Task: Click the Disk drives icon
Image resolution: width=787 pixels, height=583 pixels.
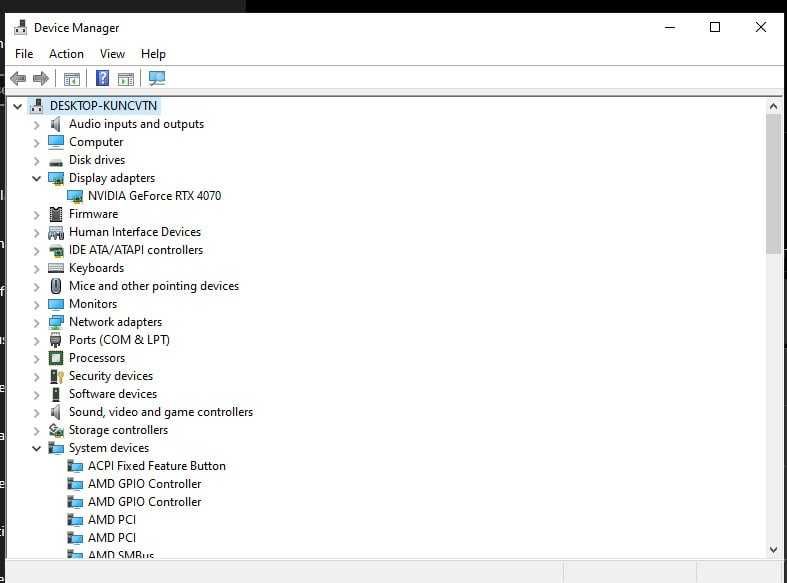Action: coord(56,161)
